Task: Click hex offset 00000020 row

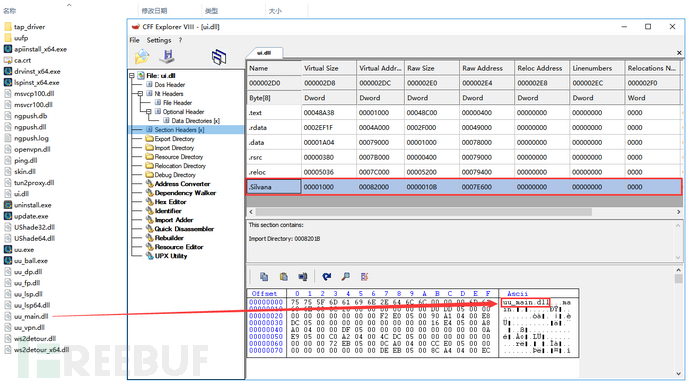Action: (266, 316)
